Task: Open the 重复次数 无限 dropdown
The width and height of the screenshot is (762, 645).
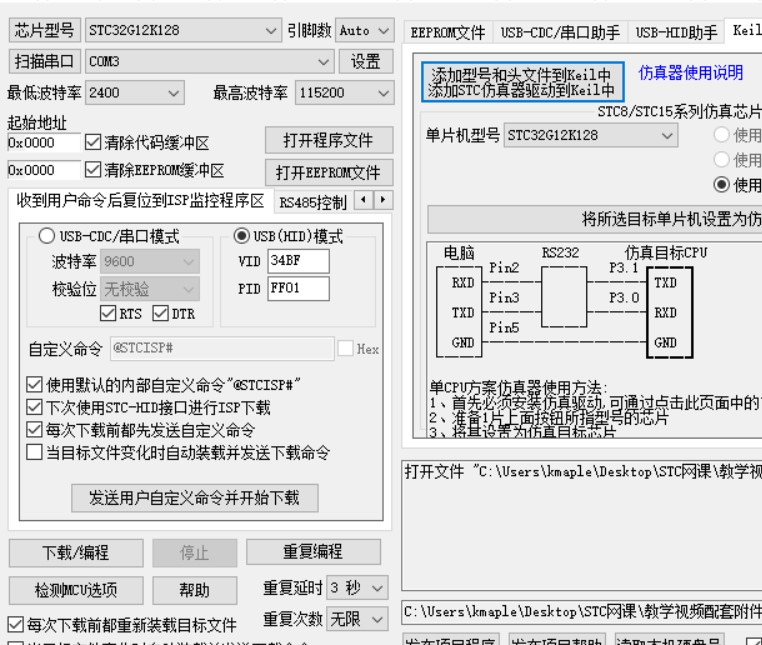Action: [x=357, y=619]
